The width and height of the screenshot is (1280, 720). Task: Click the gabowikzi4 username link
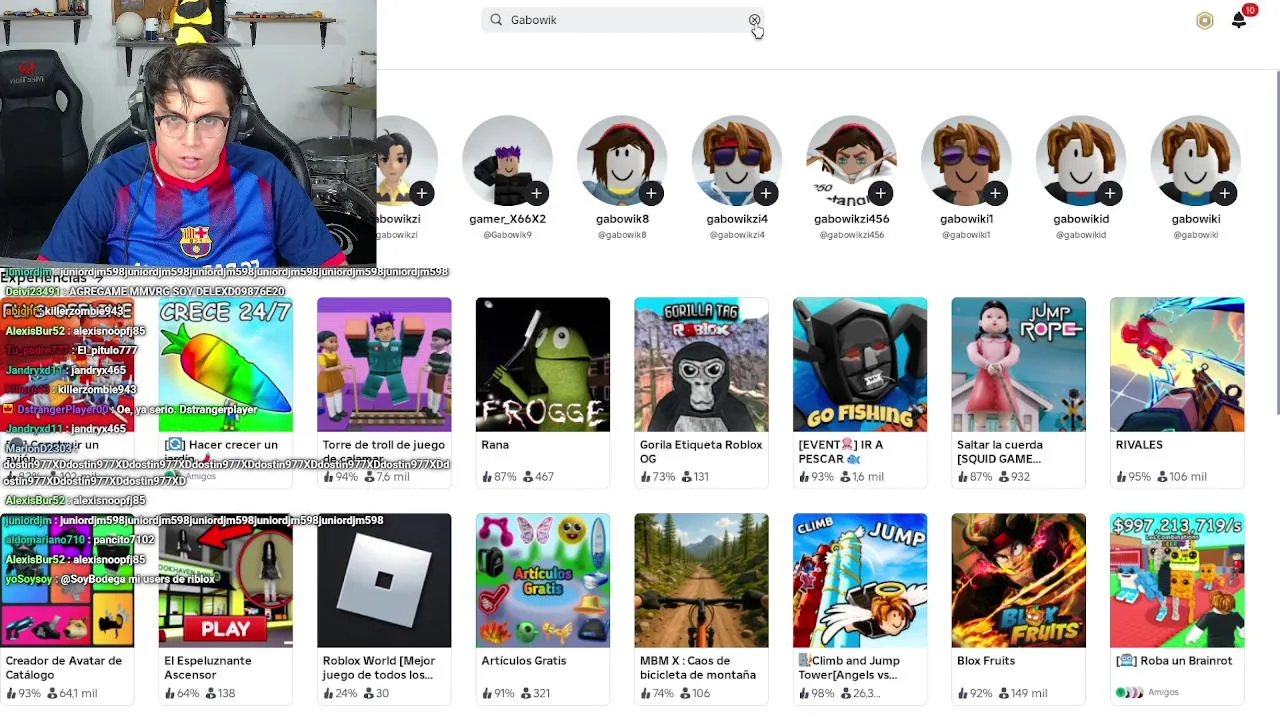(737, 219)
